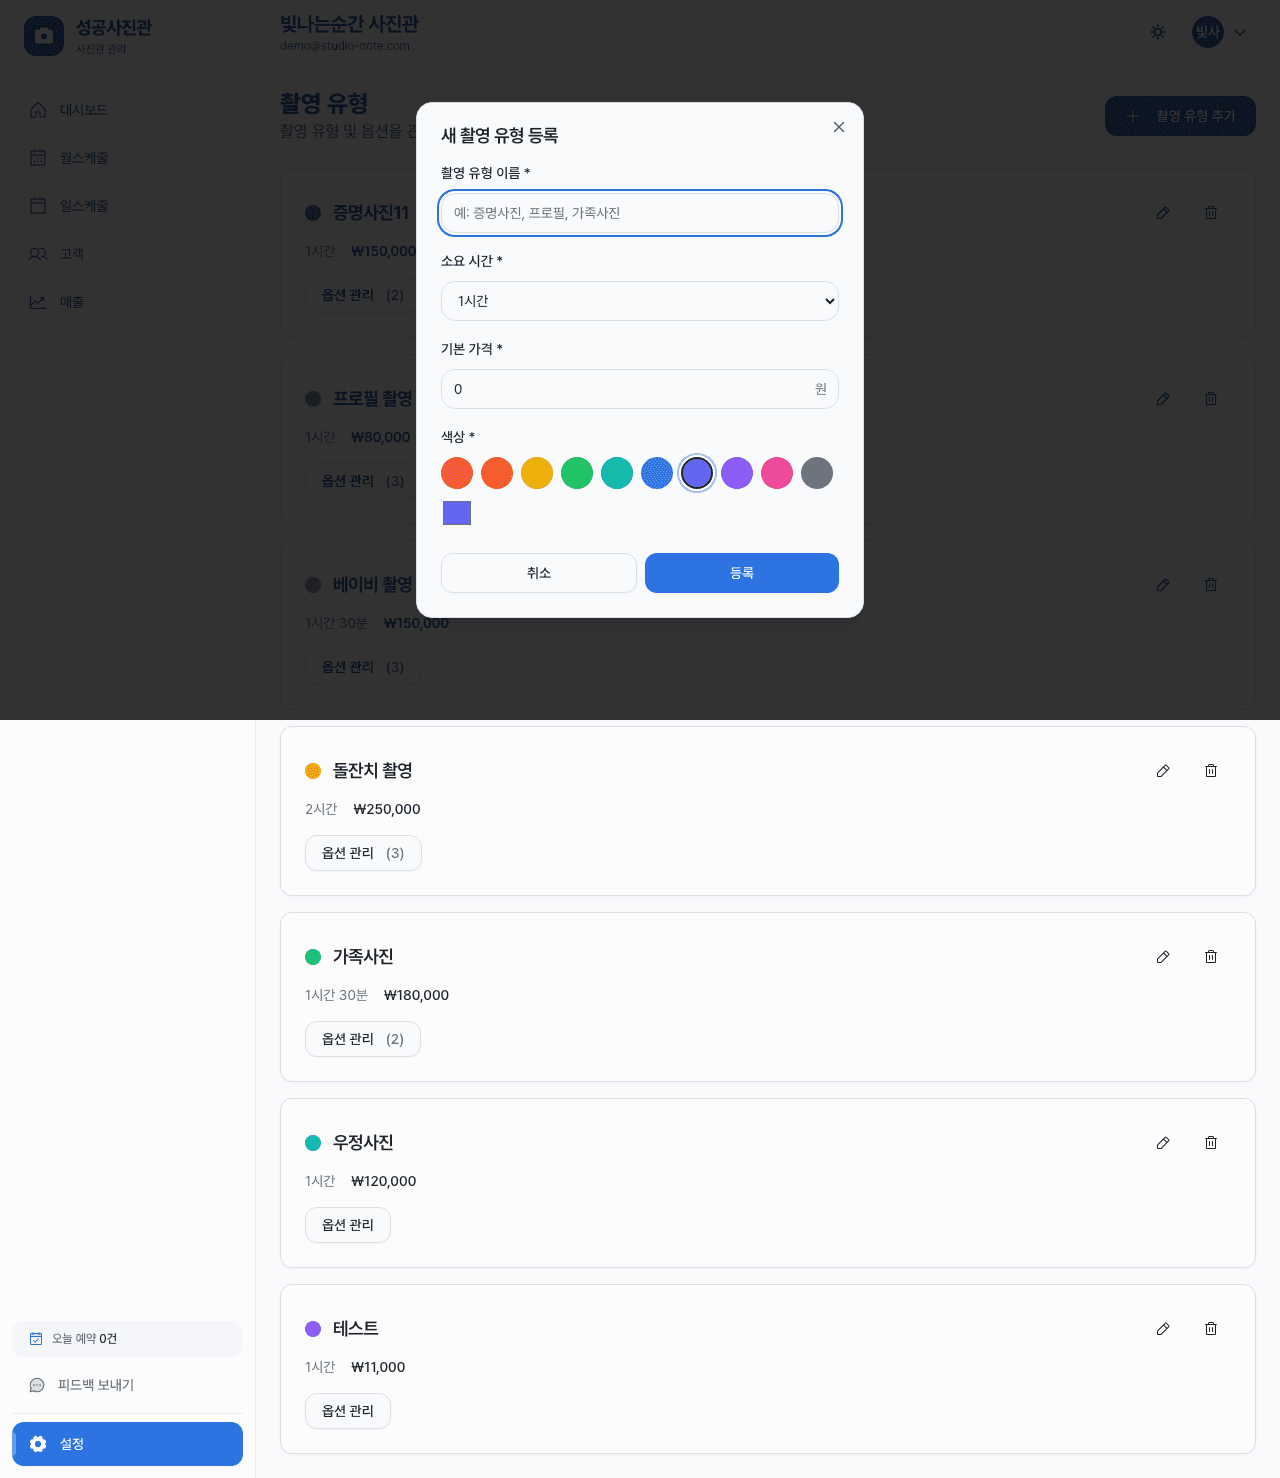Image resolution: width=1280 pixels, height=1478 pixels.
Task: Open the custom color picker square
Action: 457,513
